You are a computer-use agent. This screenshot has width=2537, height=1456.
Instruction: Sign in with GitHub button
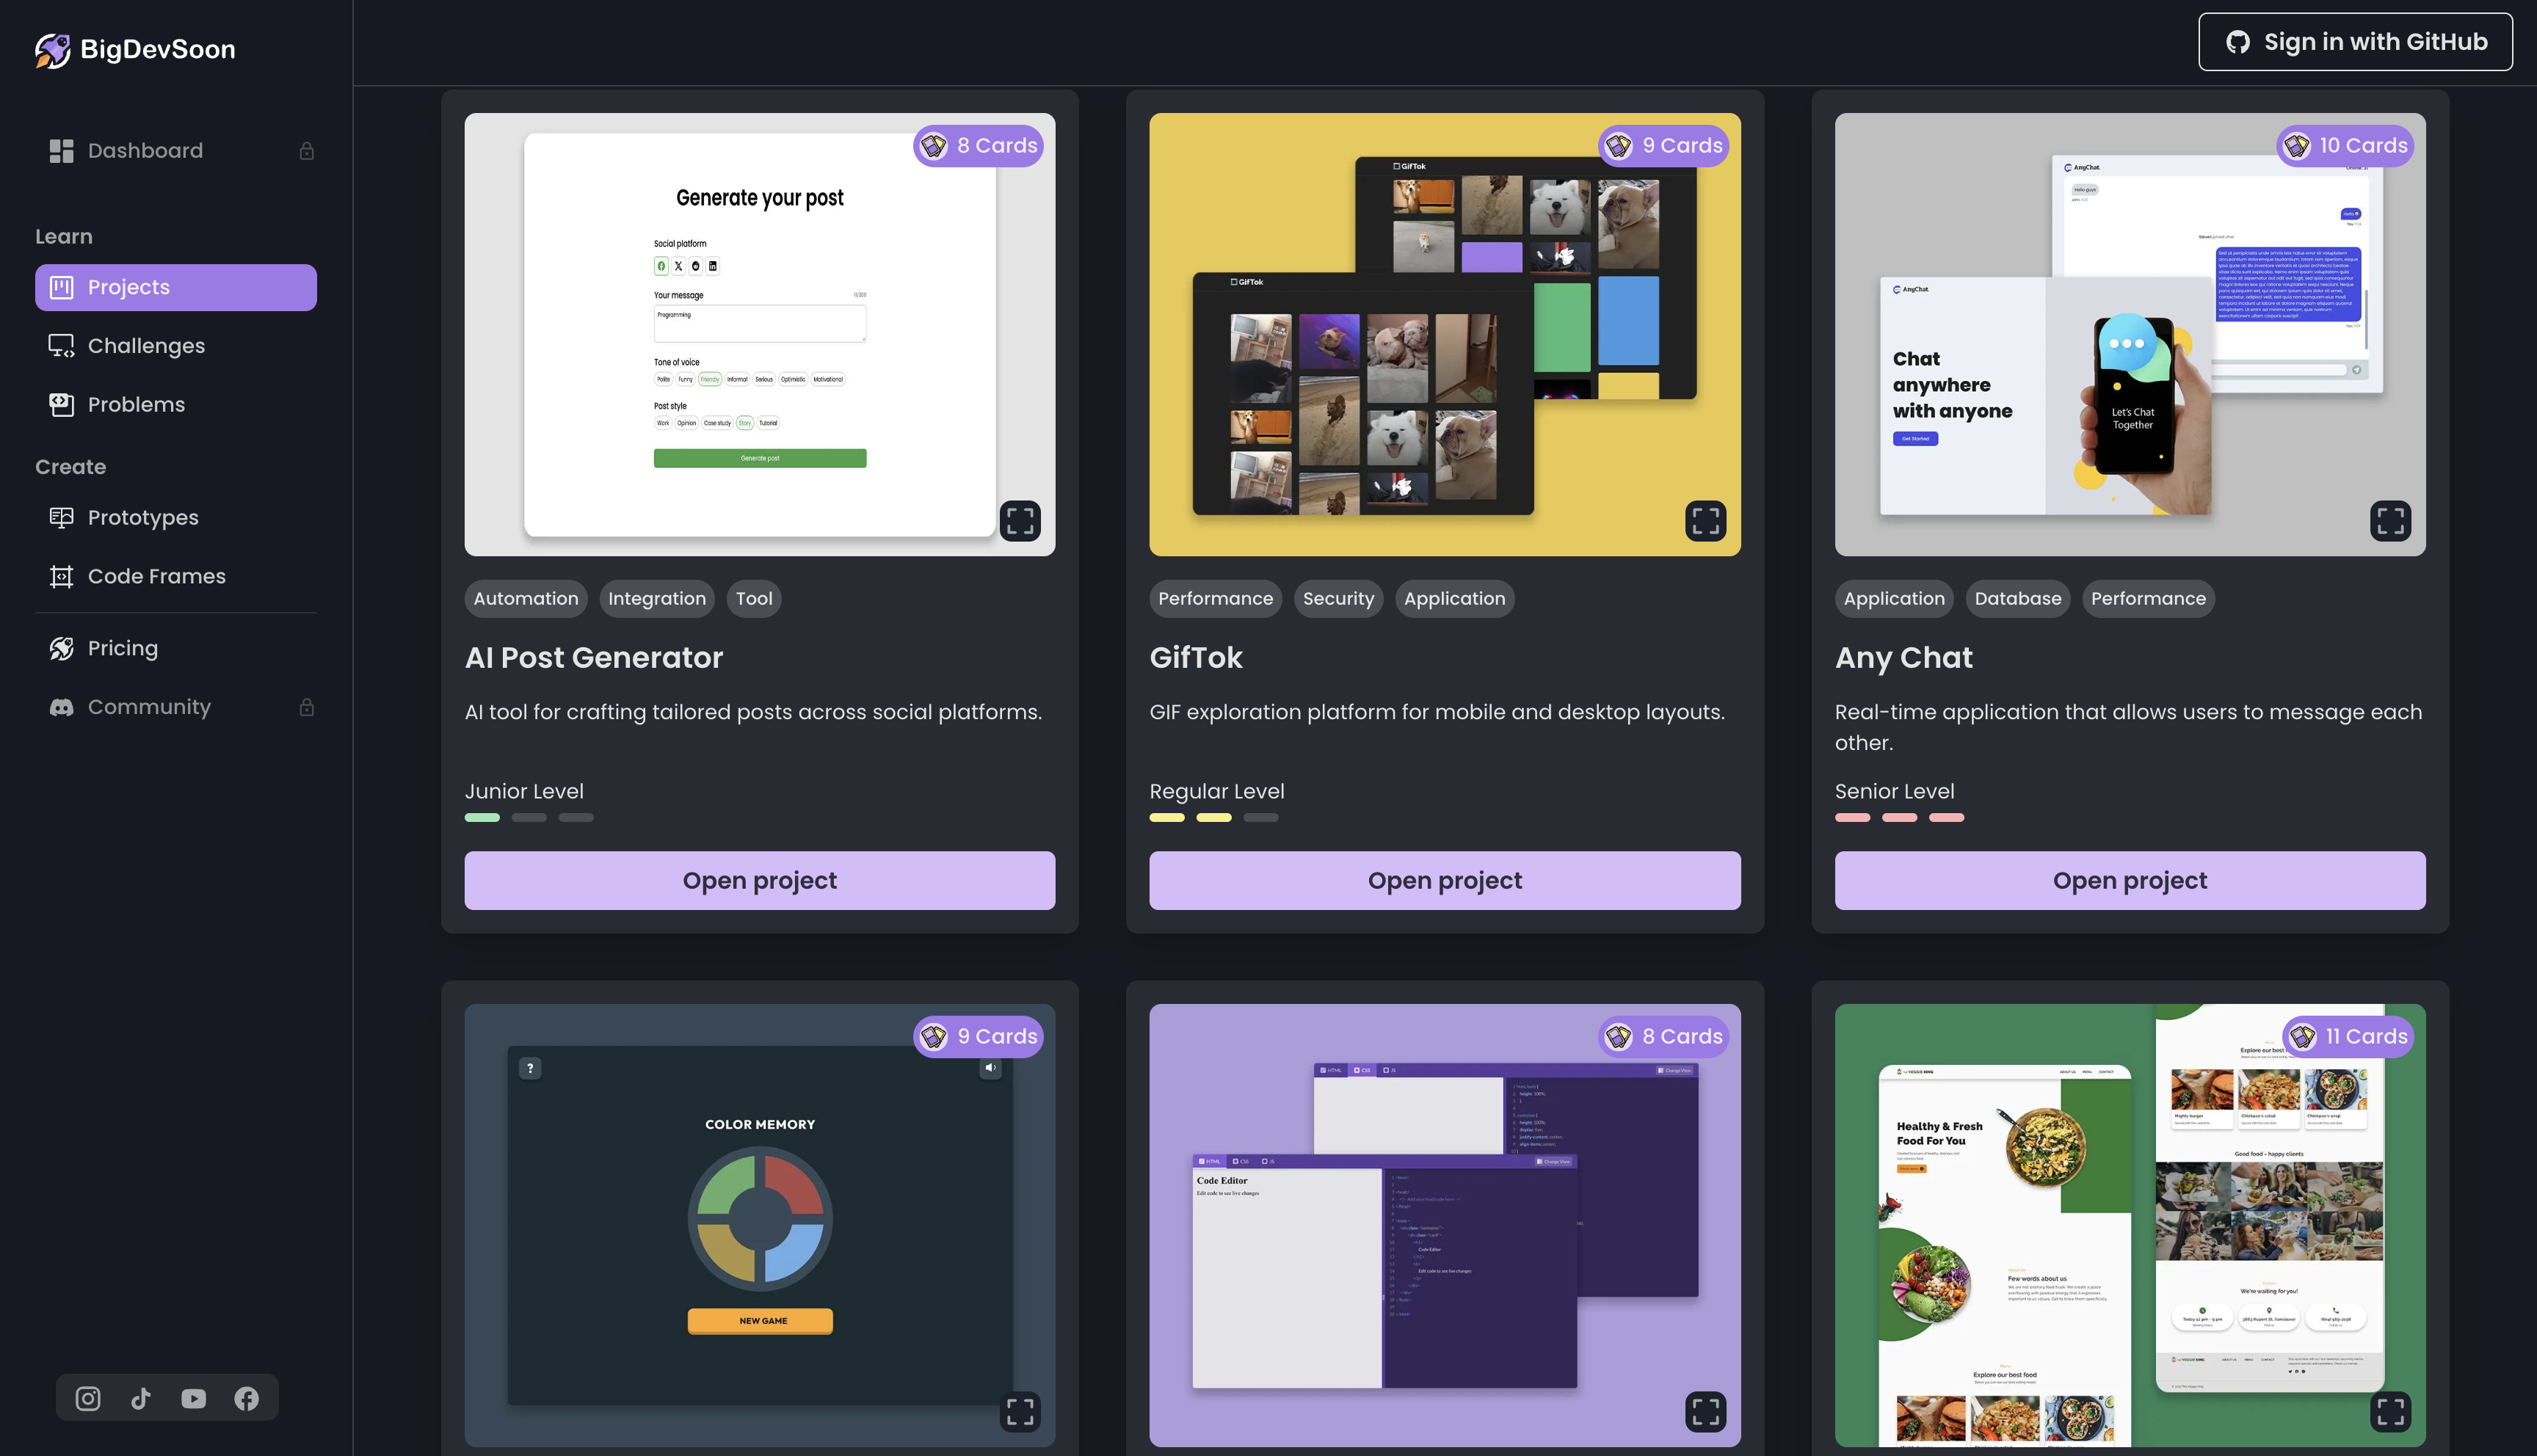click(2355, 42)
